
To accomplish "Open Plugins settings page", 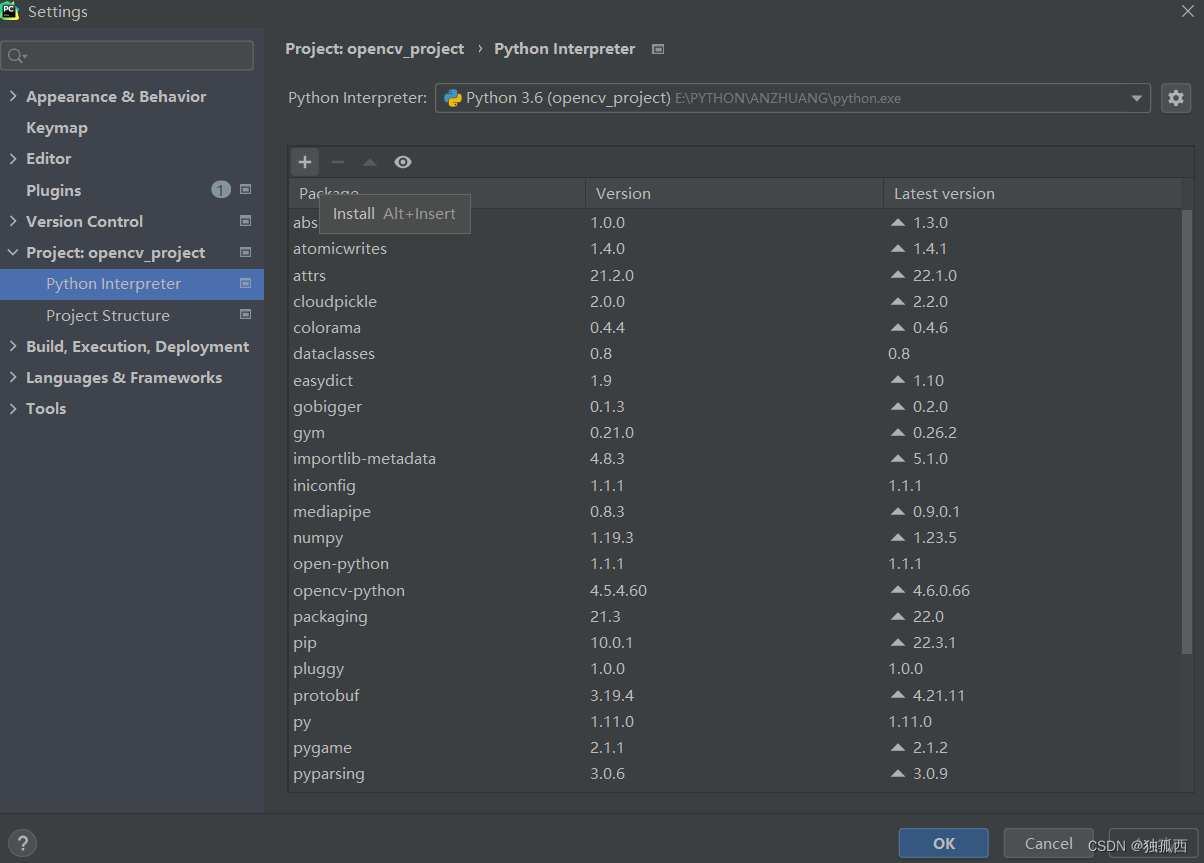I will click(x=54, y=190).
